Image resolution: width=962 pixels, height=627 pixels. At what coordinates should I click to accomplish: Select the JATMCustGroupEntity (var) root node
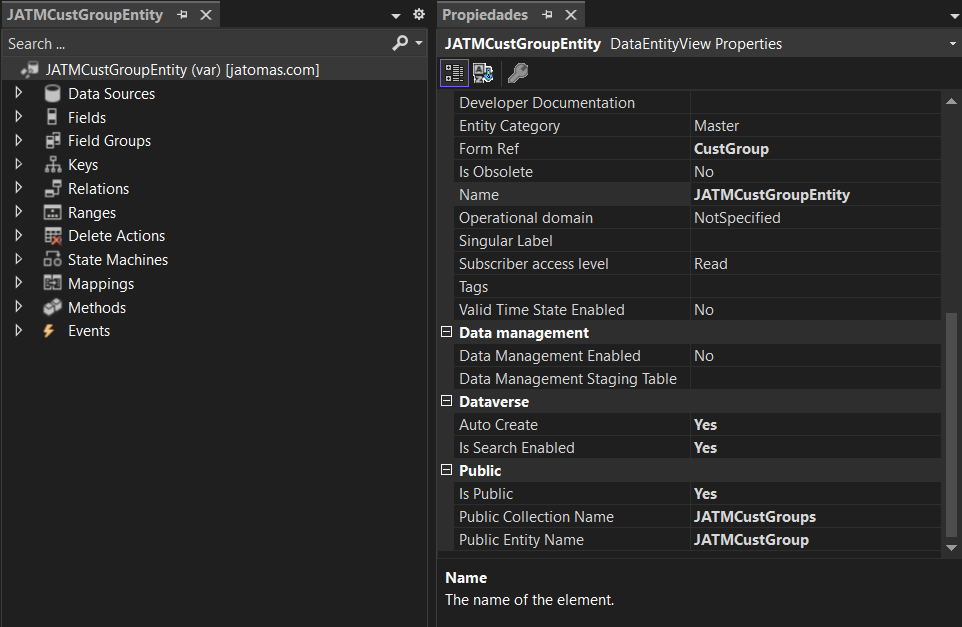coord(182,70)
